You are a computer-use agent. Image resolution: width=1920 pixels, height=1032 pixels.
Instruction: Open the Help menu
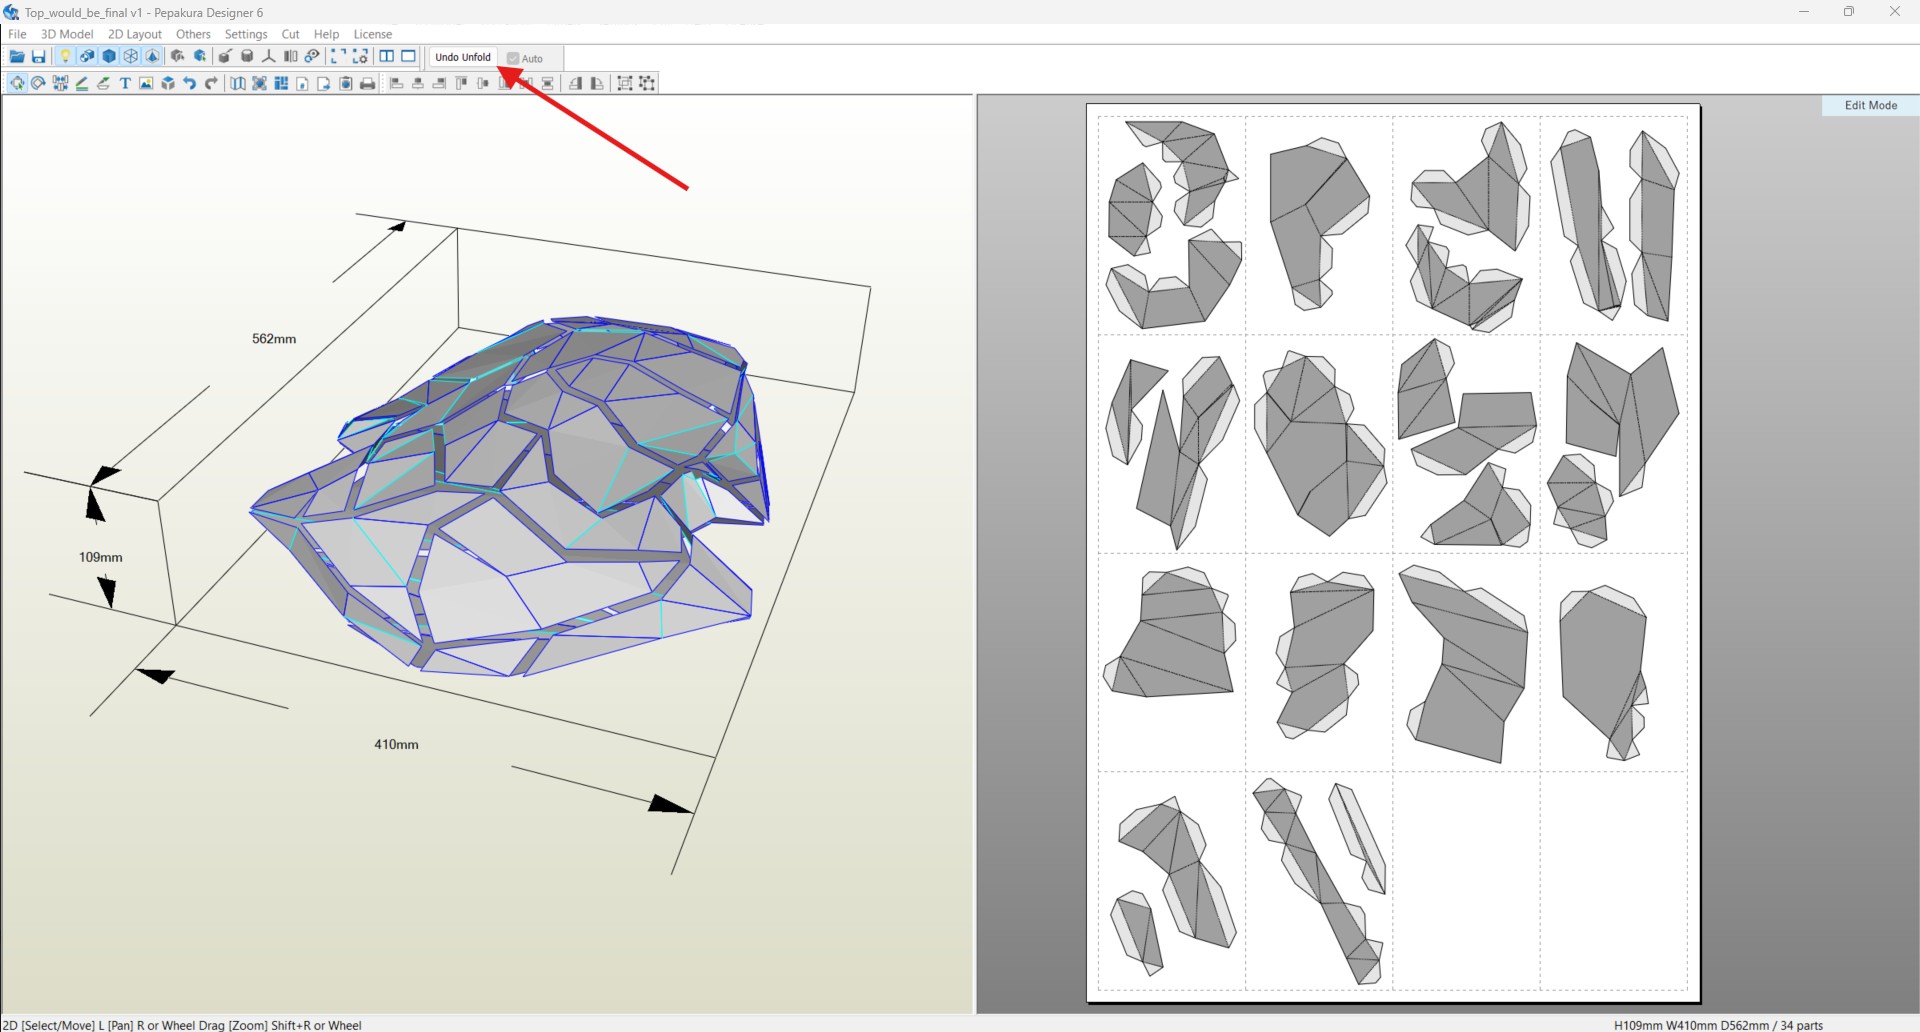click(x=327, y=34)
